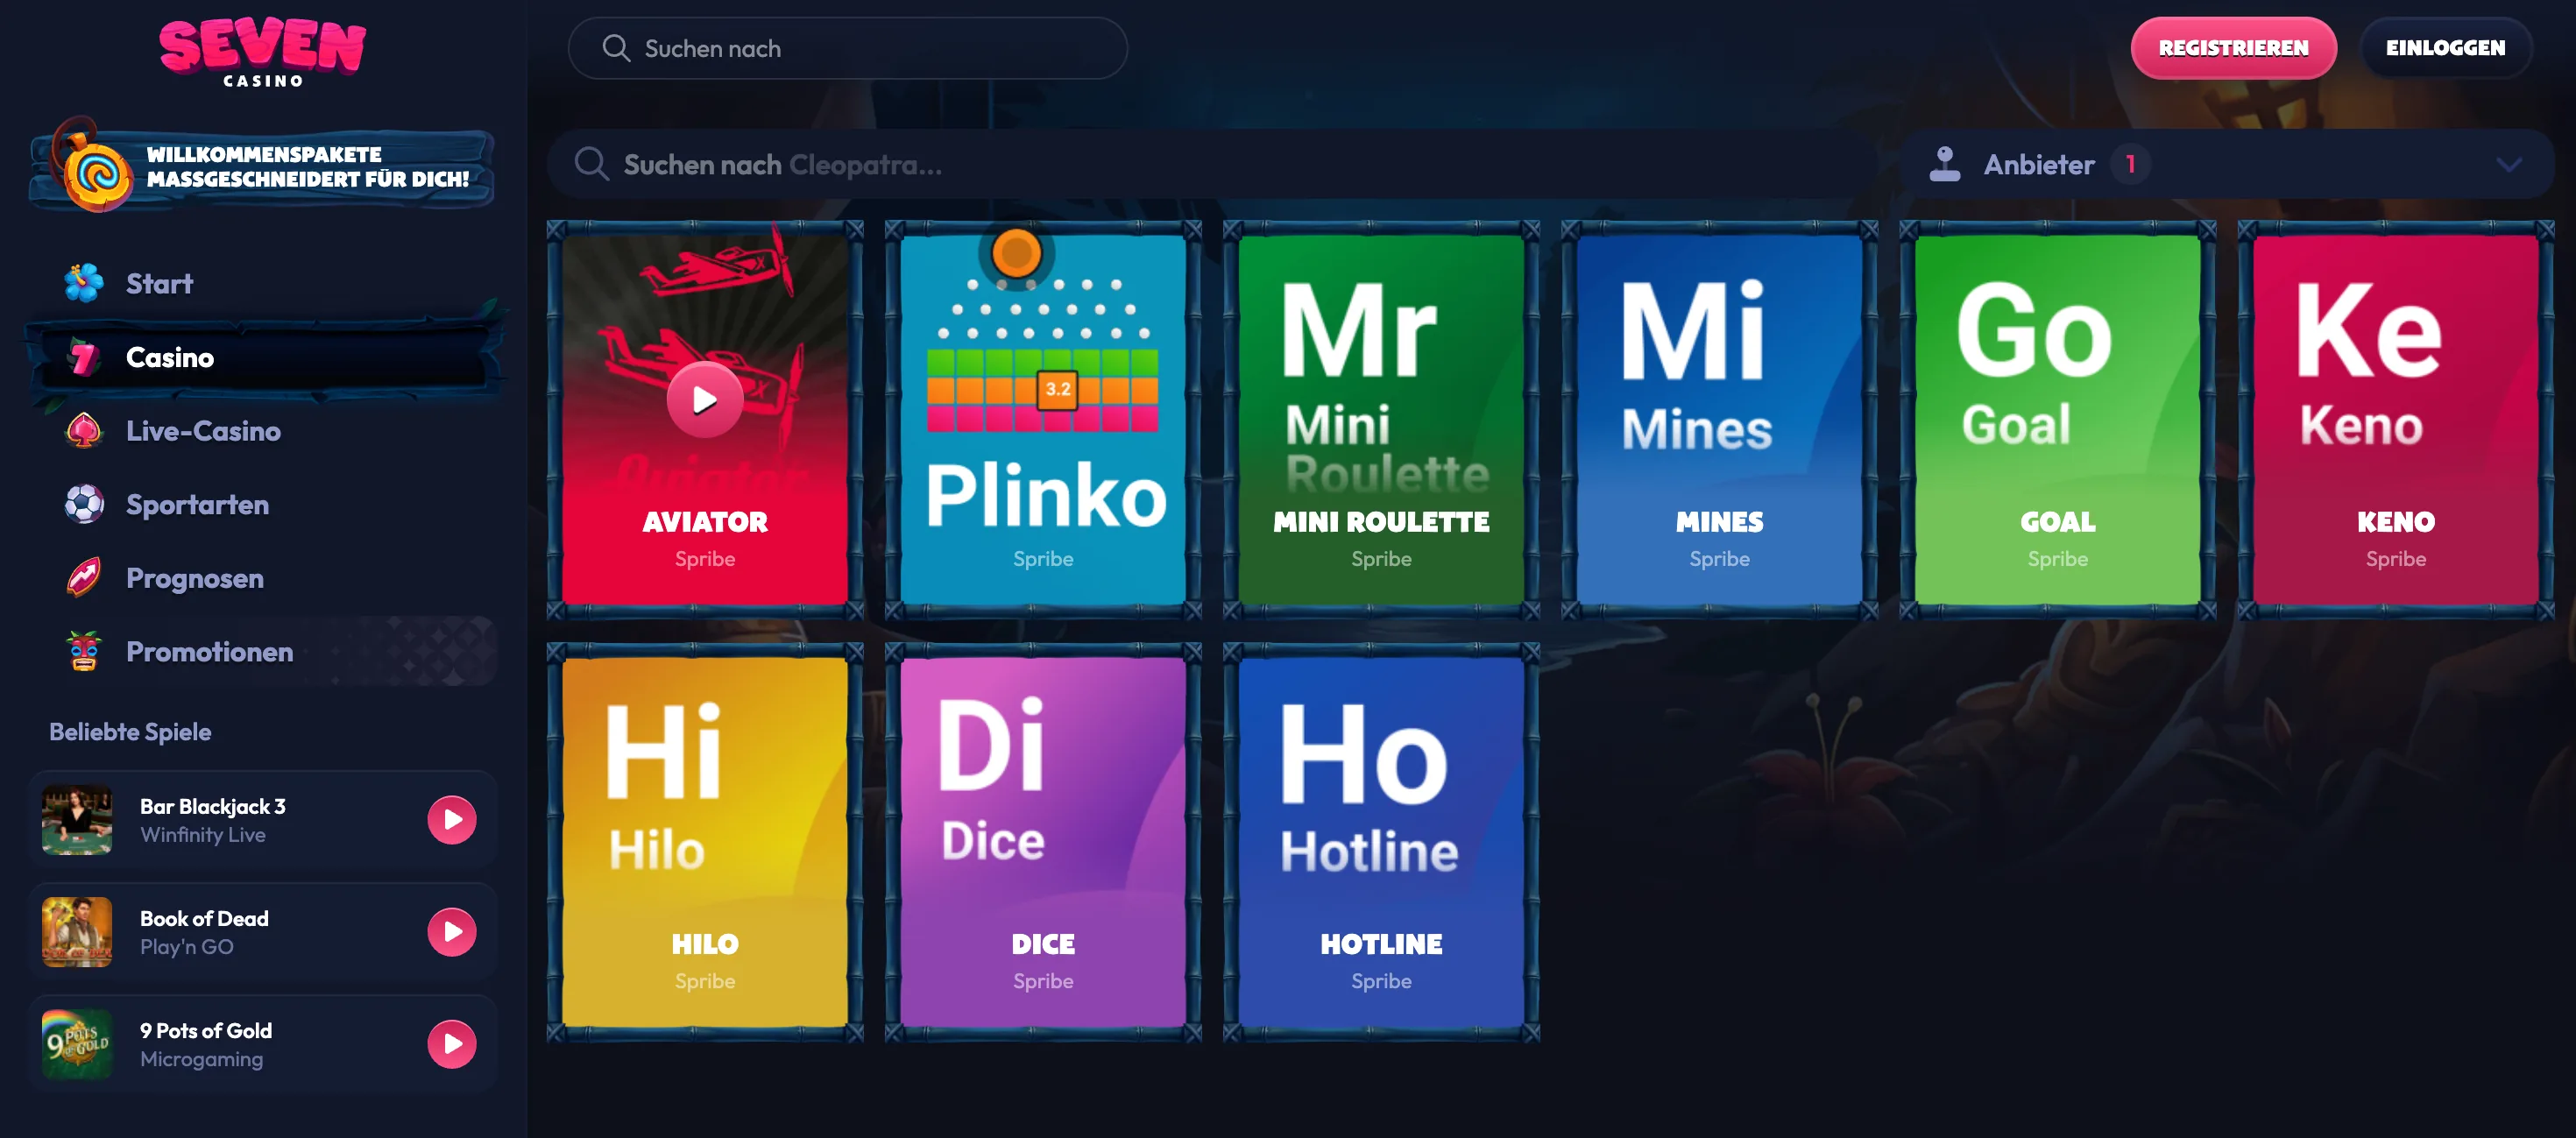Open the 9 Pots of Gold thumbnail
The width and height of the screenshot is (2576, 1138).
tap(77, 1044)
